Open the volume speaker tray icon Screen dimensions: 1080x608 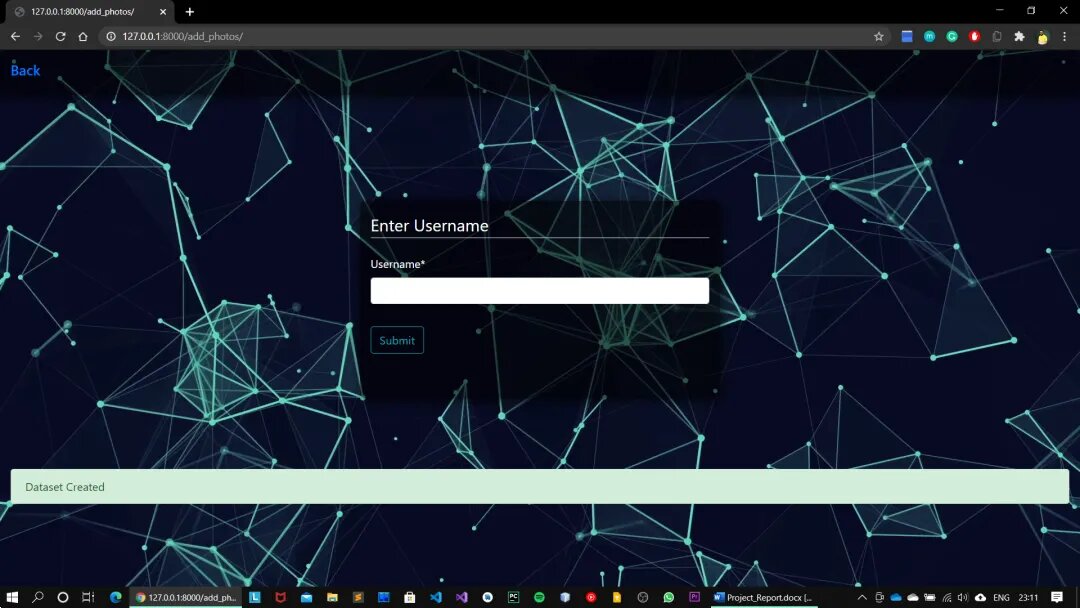click(x=963, y=597)
